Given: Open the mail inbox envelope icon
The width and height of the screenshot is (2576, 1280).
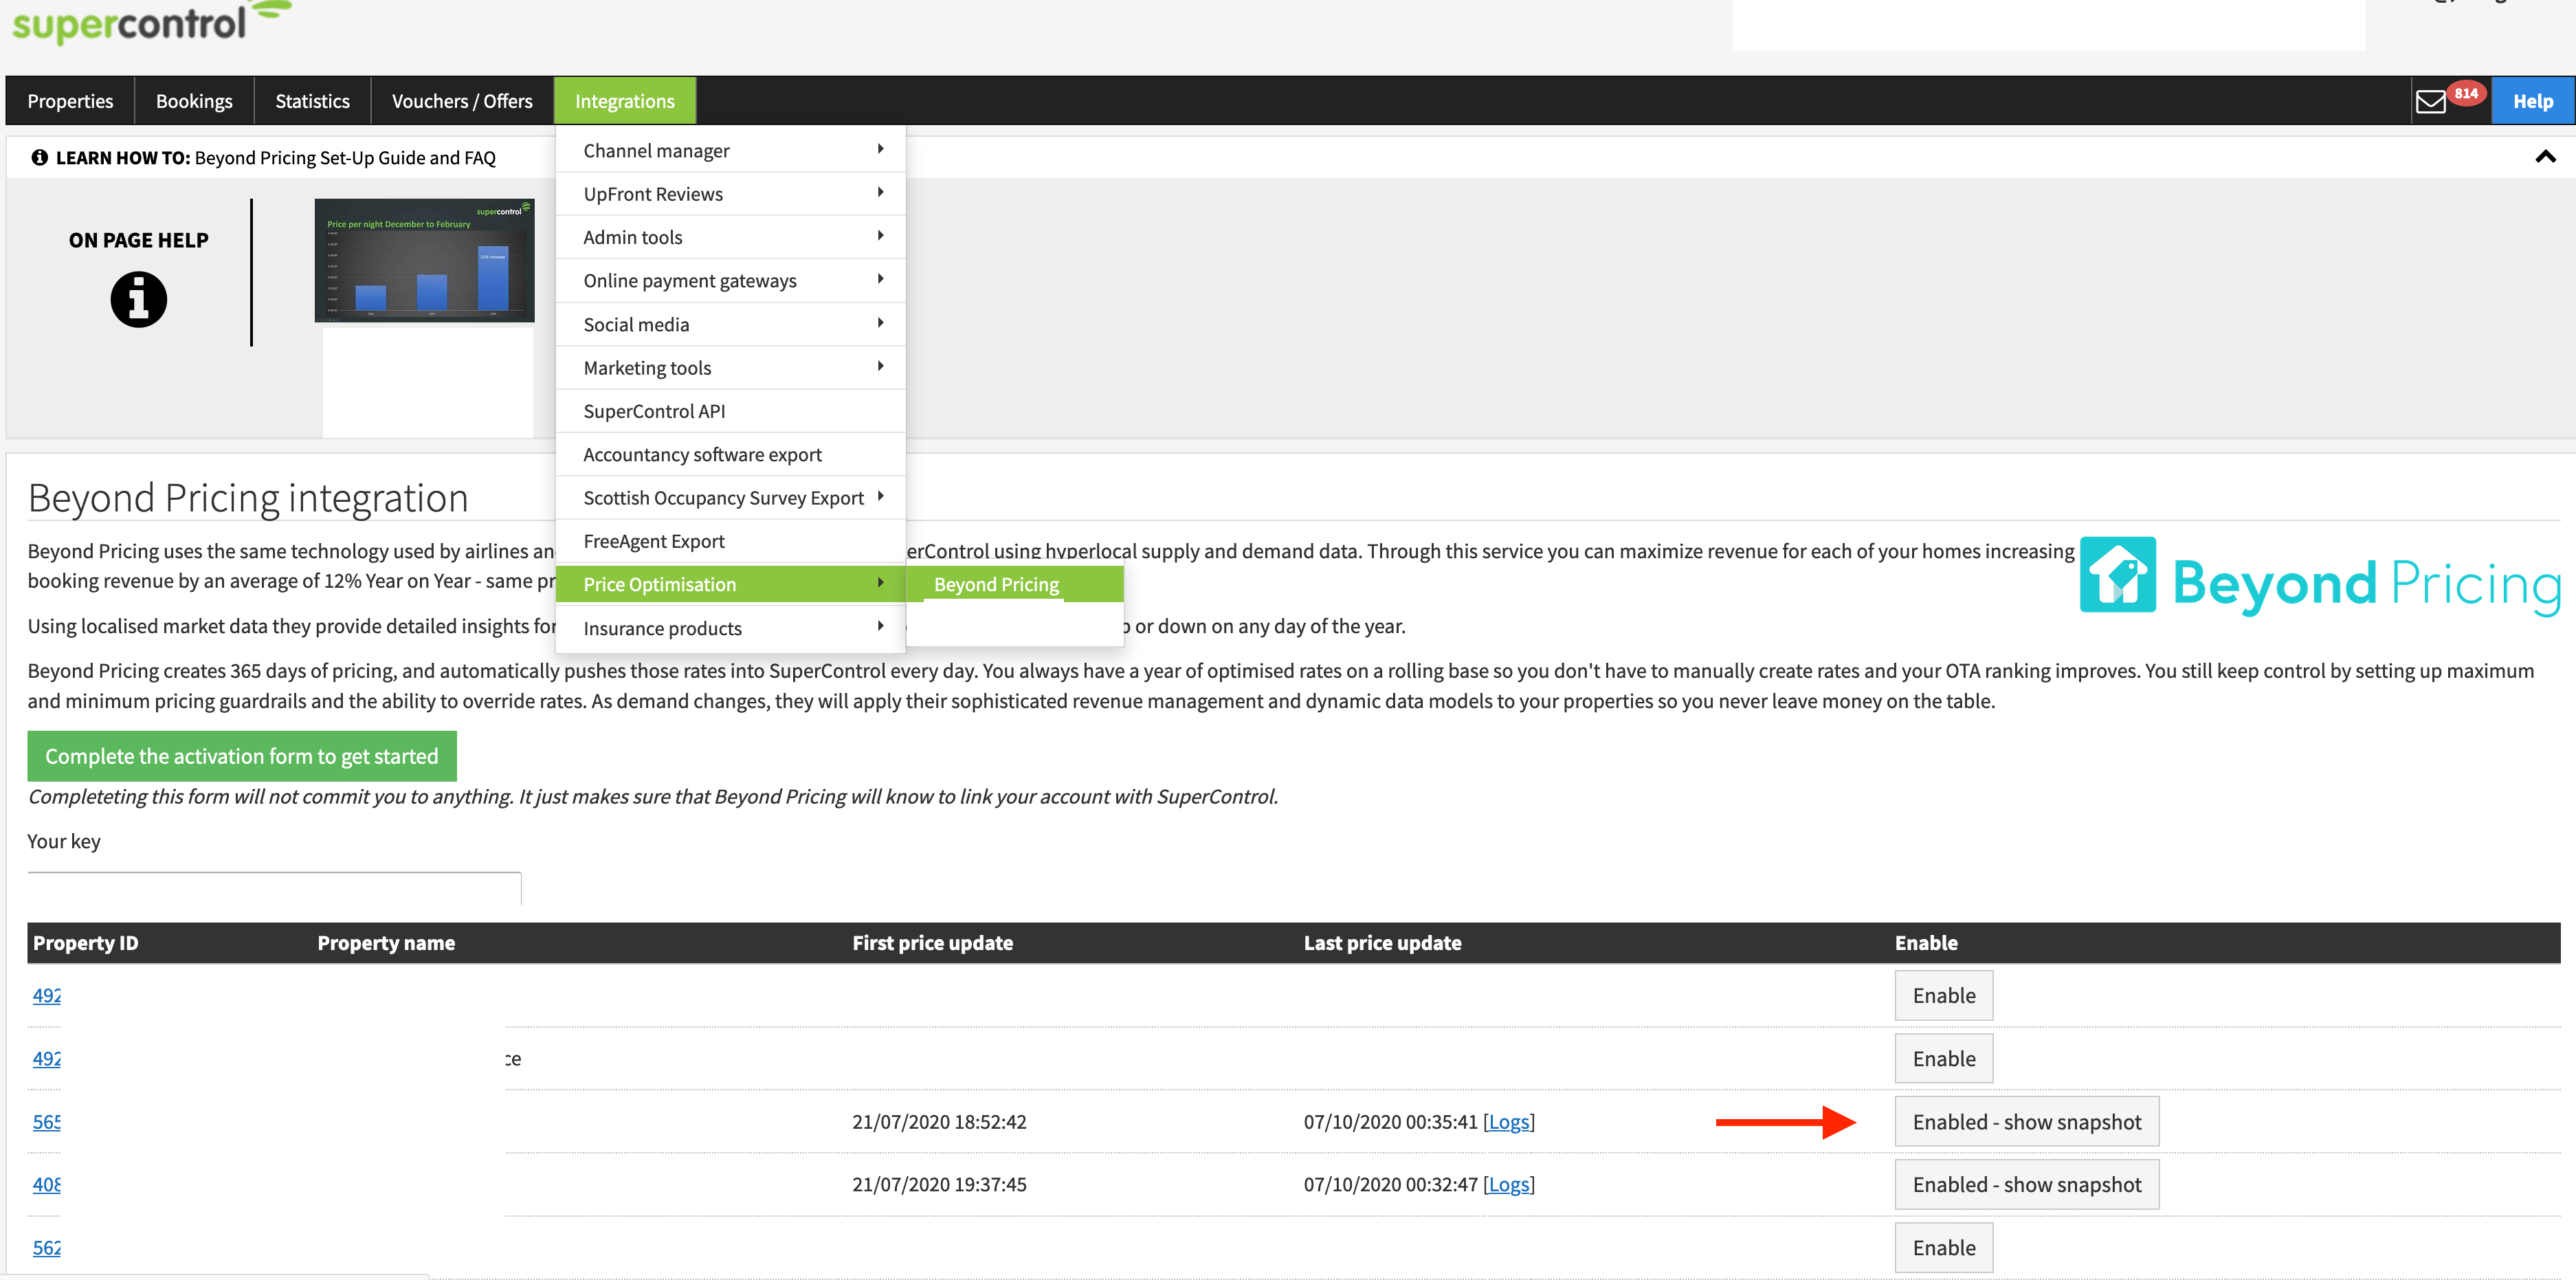Looking at the screenshot, I should coord(2430,101).
